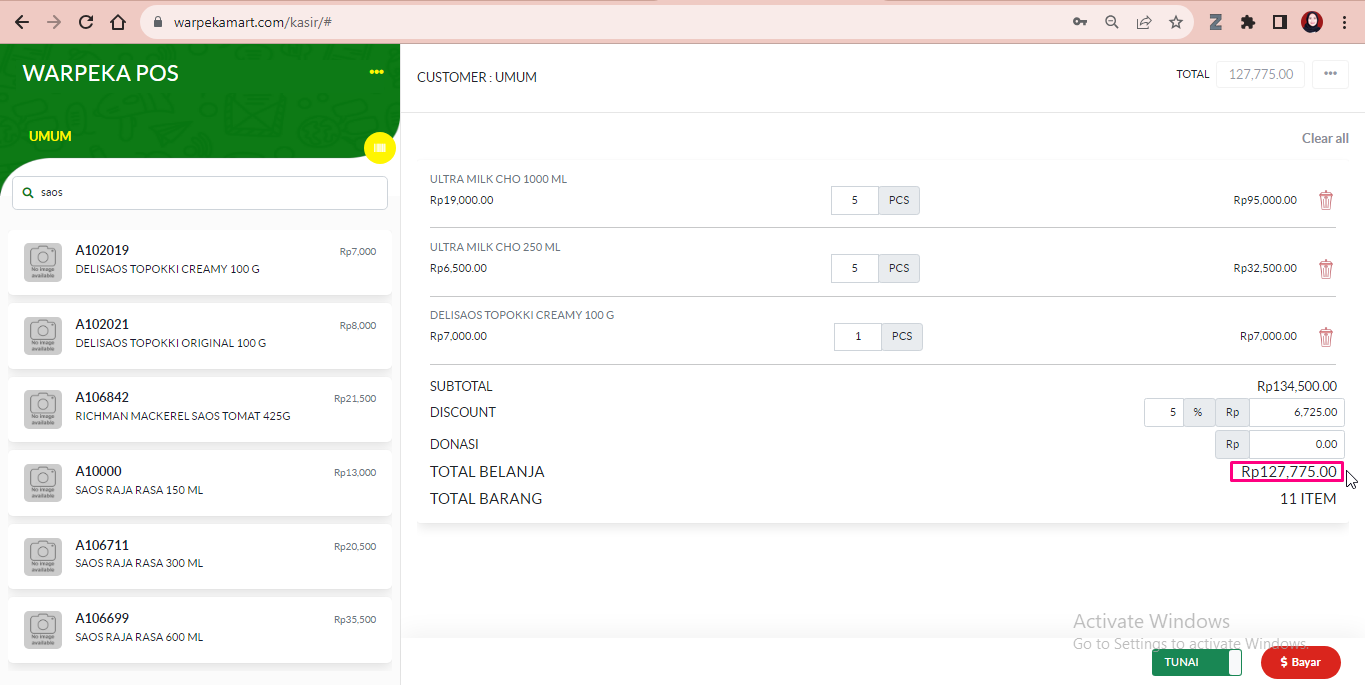The height and width of the screenshot is (685, 1365).
Task: Open the saved passwords key icon
Action: tap(1080, 22)
